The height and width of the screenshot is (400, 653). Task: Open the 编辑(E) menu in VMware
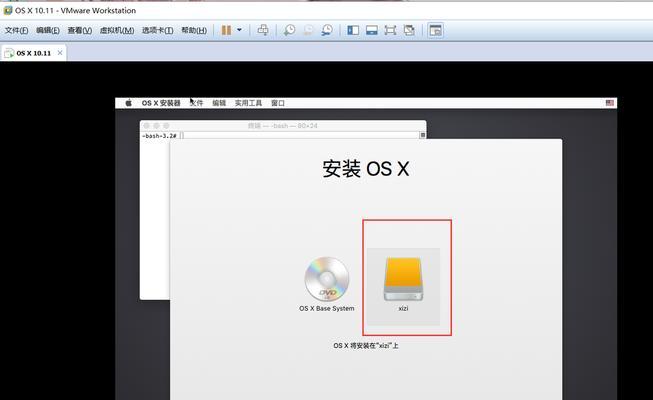click(x=47, y=30)
